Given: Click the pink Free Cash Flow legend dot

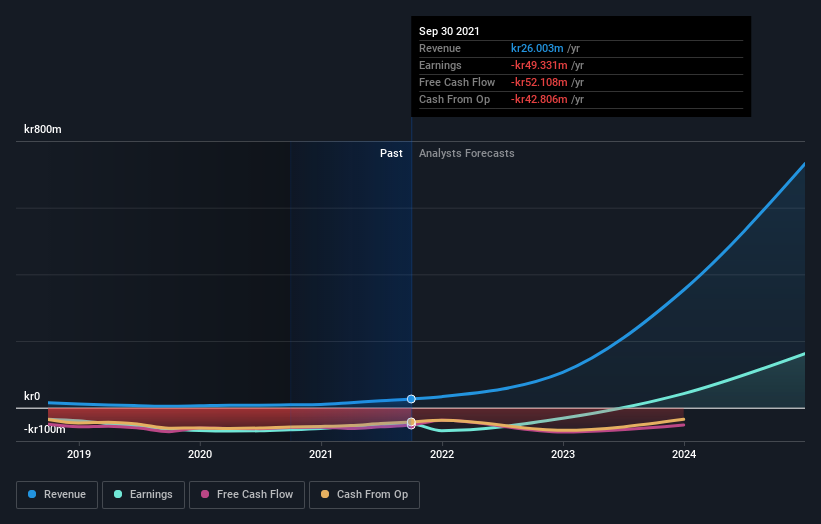Looking at the screenshot, I should click(205, 494).
